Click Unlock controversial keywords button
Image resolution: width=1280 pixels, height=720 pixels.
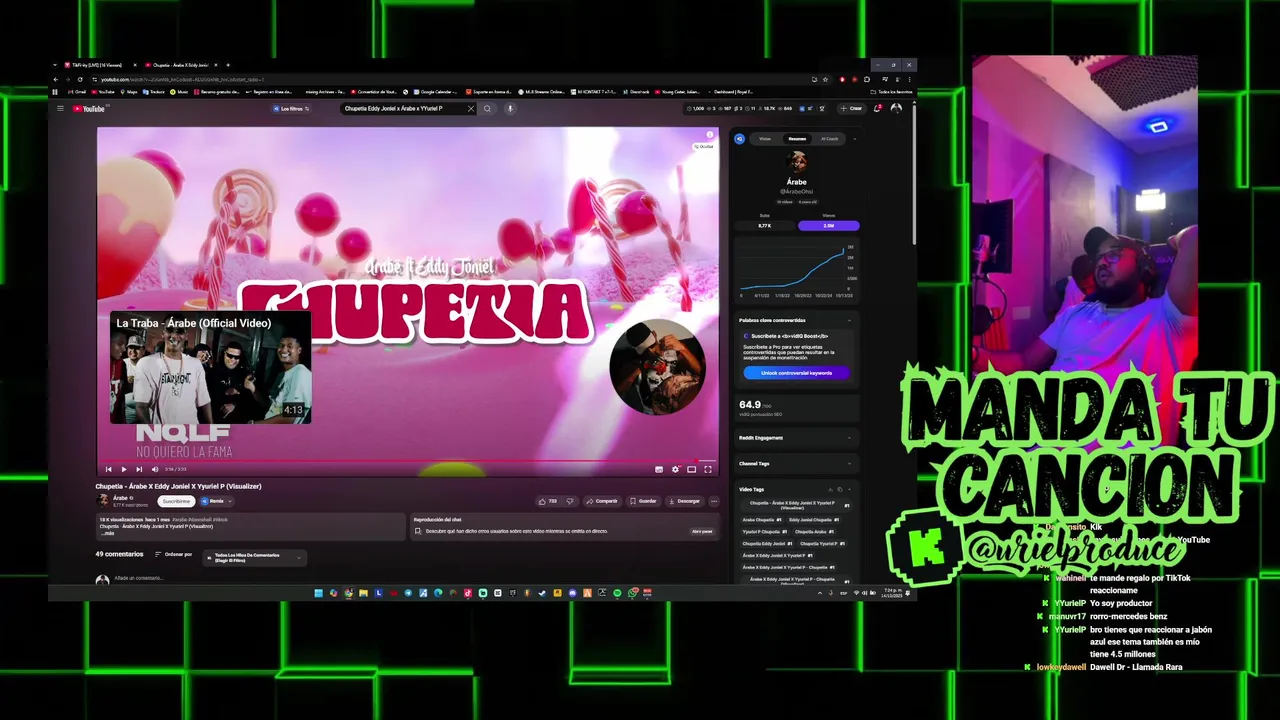(797, 373)
